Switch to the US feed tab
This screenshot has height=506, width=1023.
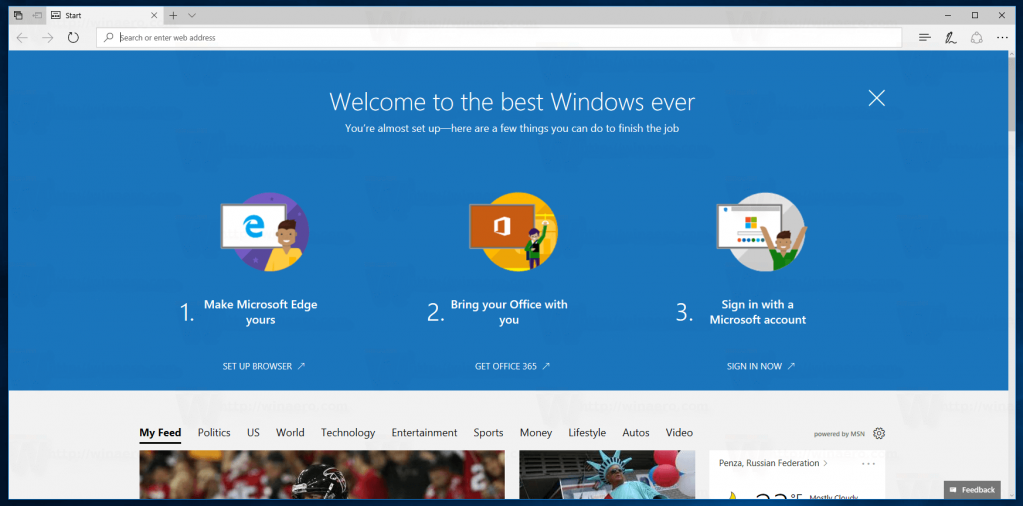click(253, 432)
